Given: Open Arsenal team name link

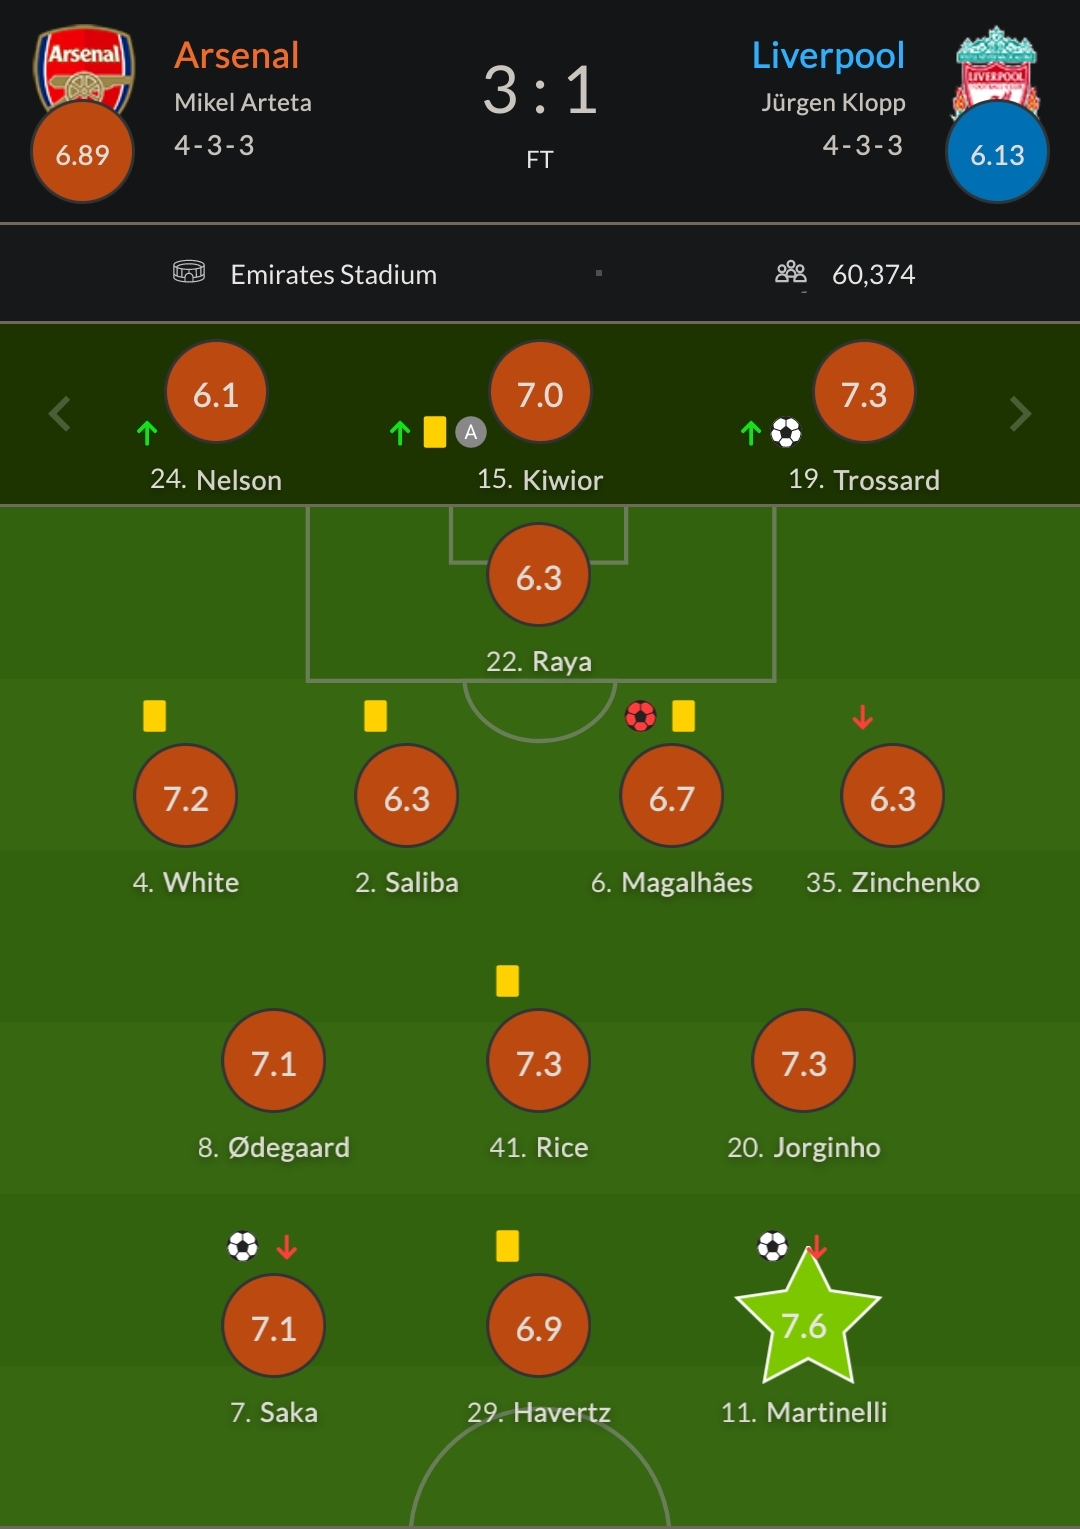Looking at the screenshot, I should tap(237, 55).
